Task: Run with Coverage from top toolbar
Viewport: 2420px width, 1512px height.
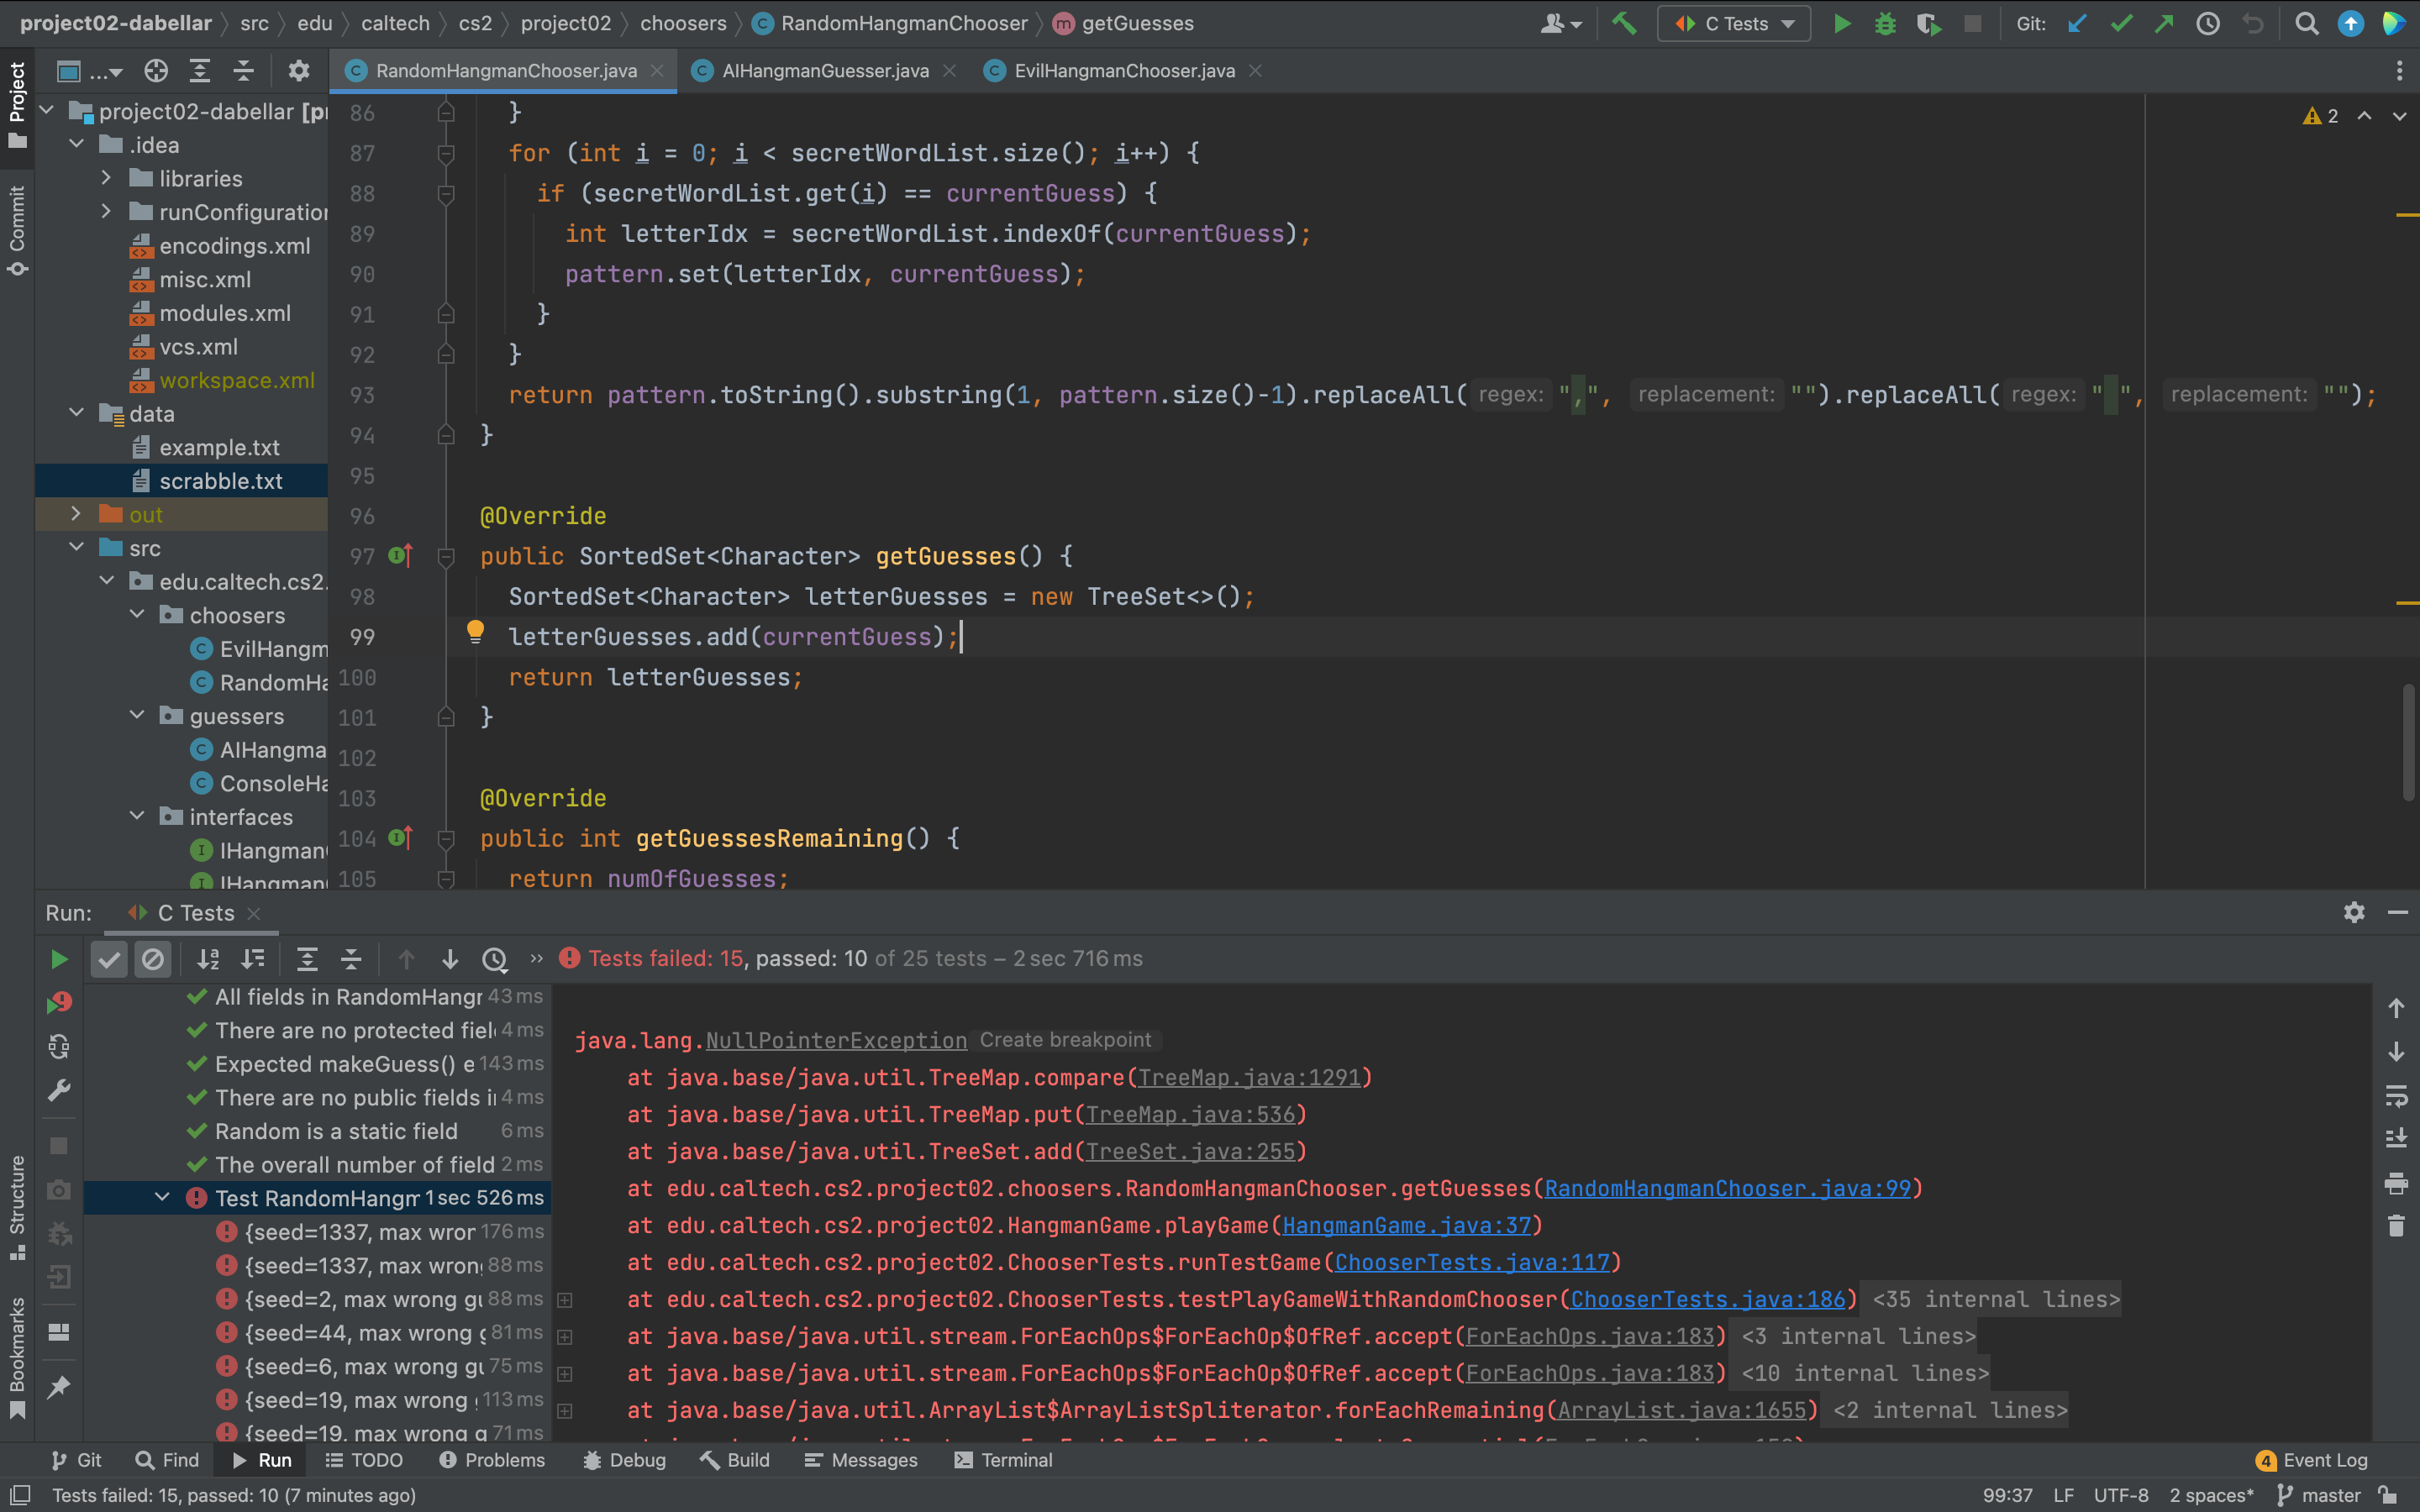Action: tap(1928, 23)
